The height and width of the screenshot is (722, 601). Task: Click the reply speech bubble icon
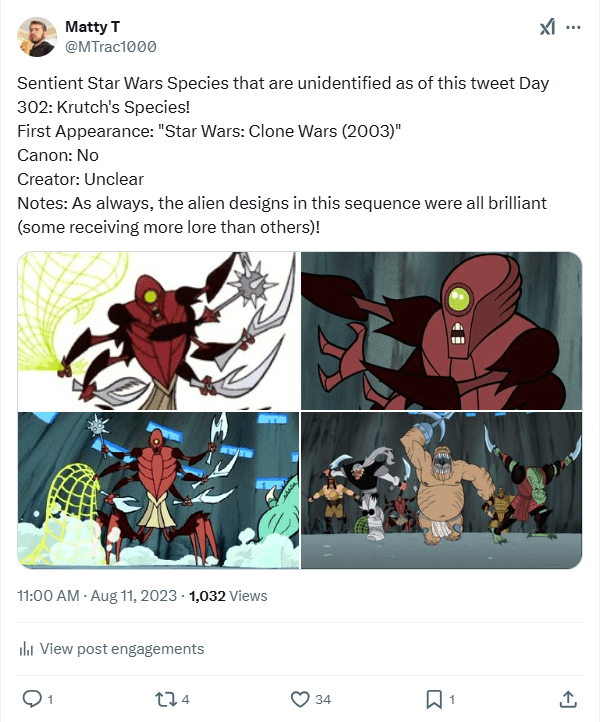[31, 697]
